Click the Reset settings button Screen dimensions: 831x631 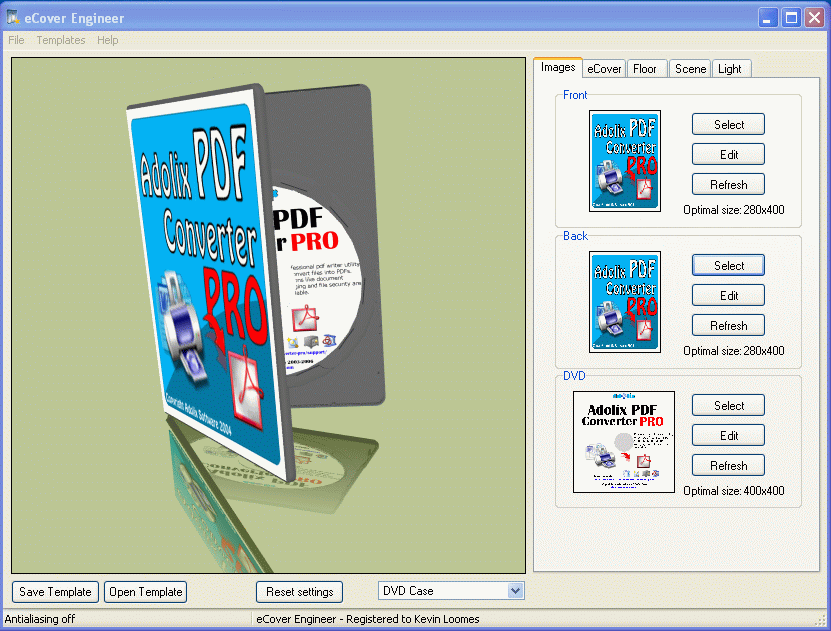[299, 592]
